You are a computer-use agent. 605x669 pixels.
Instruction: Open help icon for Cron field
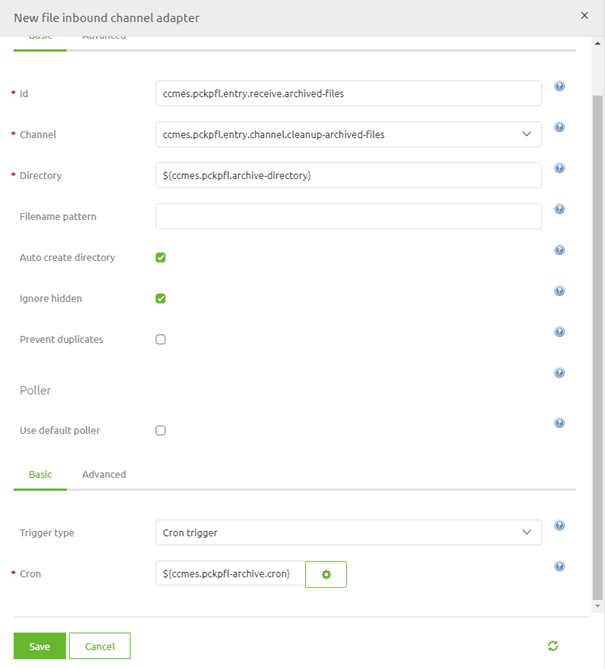[559, 566]
